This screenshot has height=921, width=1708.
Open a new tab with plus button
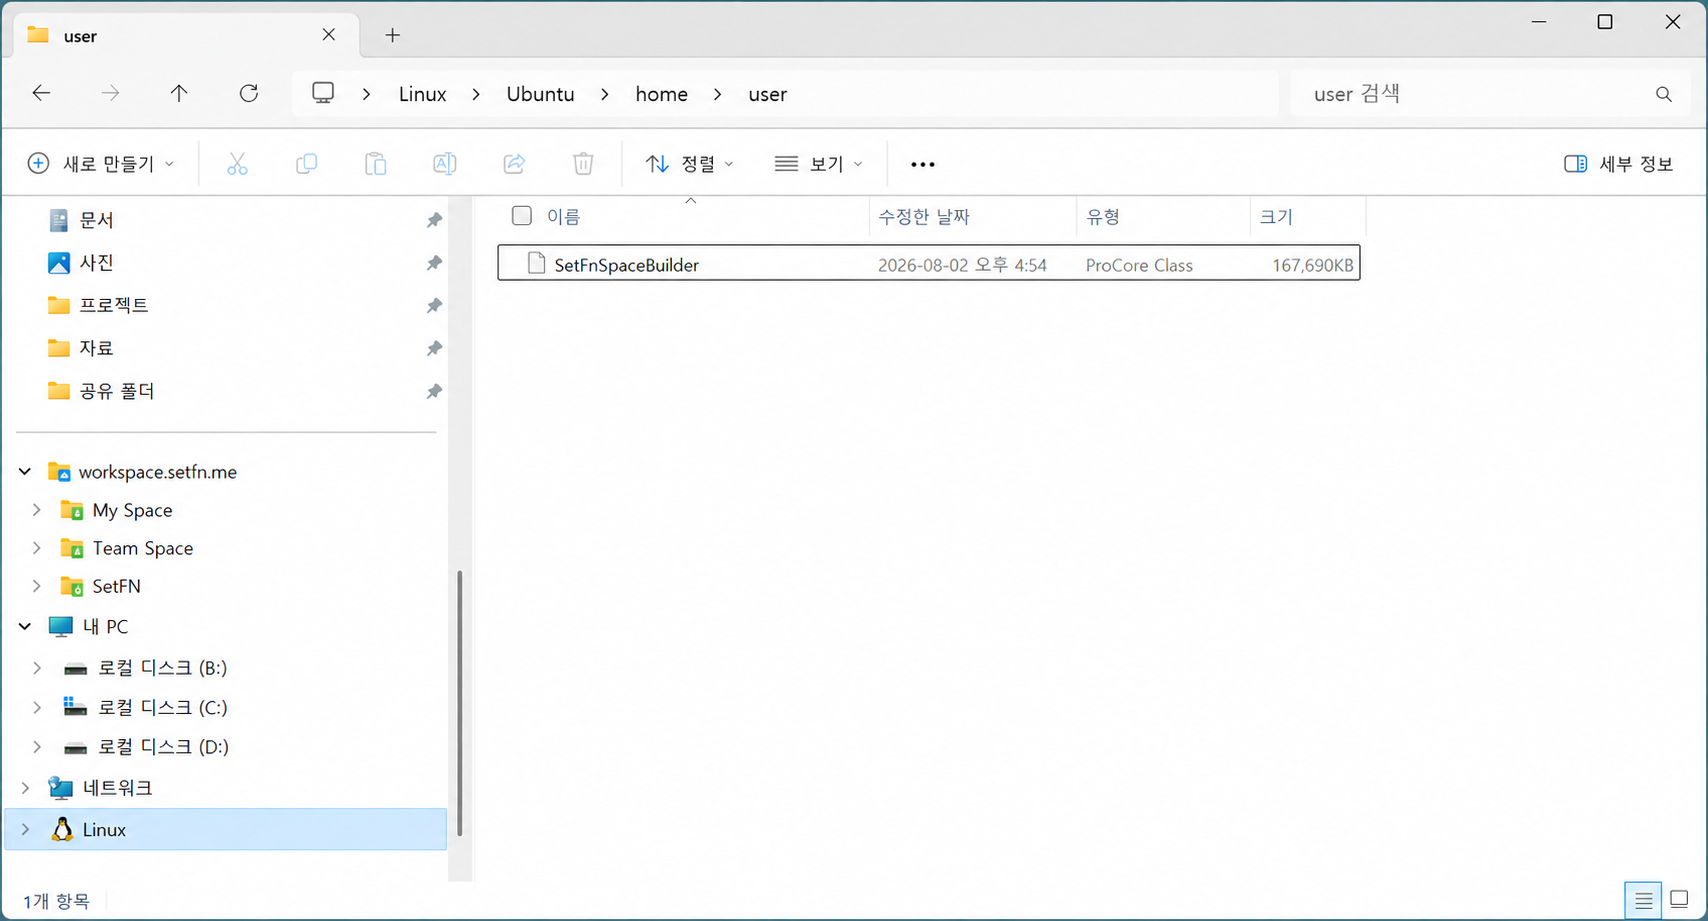click(x=393, y=35)
